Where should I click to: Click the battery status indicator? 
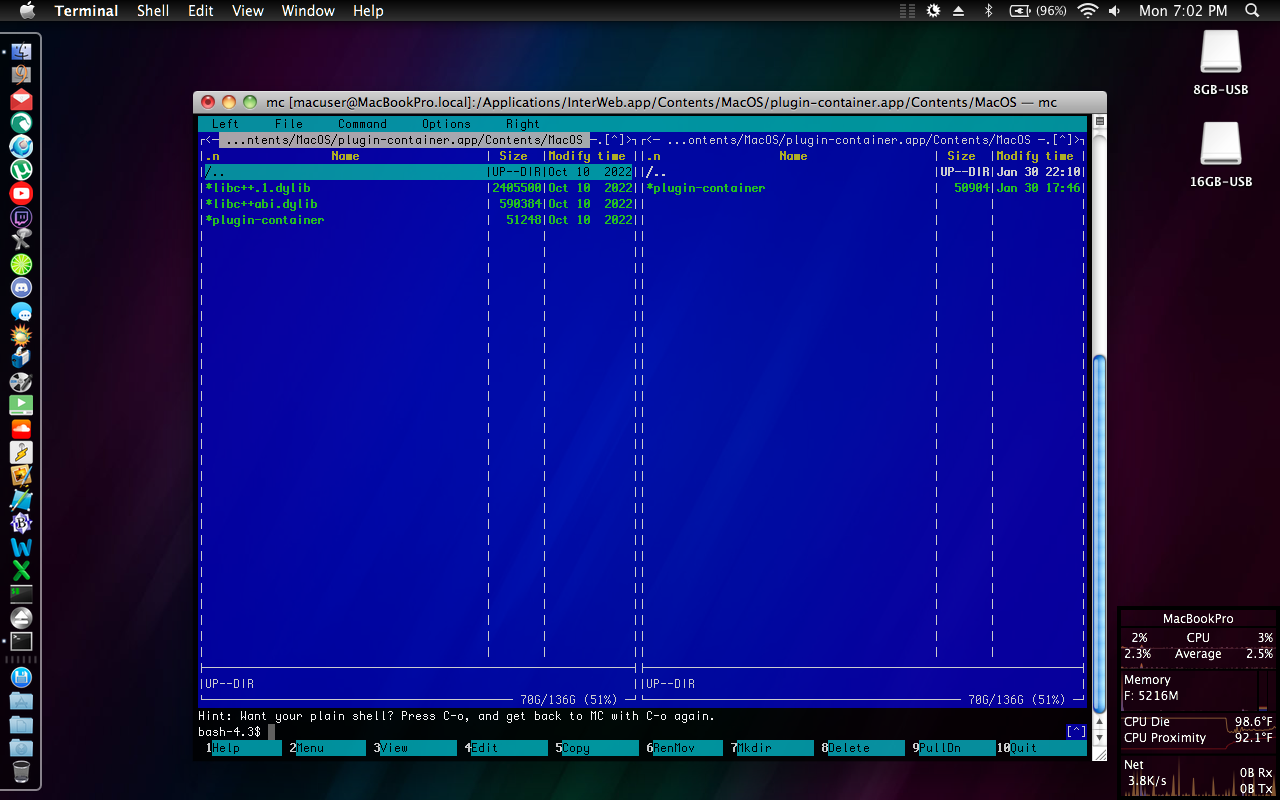click(x=1038, y=11)
